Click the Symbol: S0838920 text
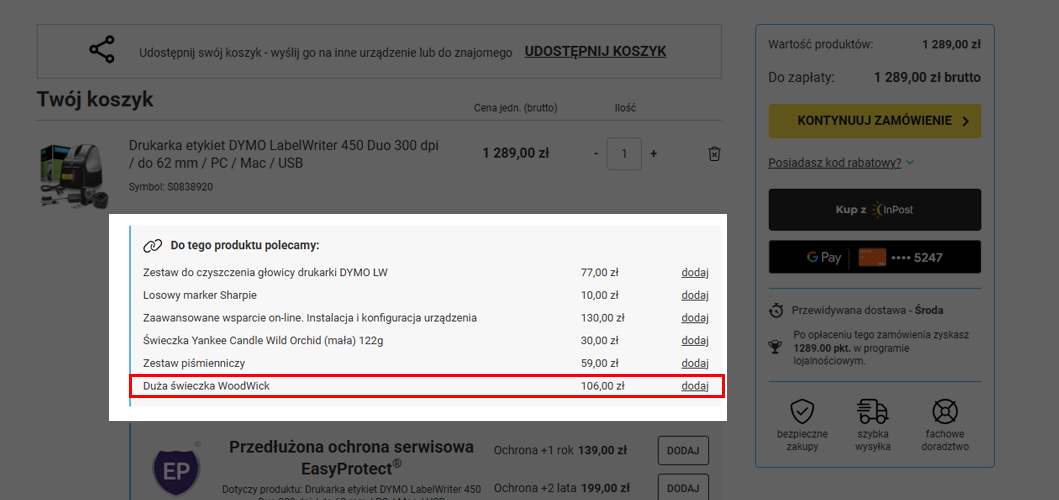 click(171, 187)
